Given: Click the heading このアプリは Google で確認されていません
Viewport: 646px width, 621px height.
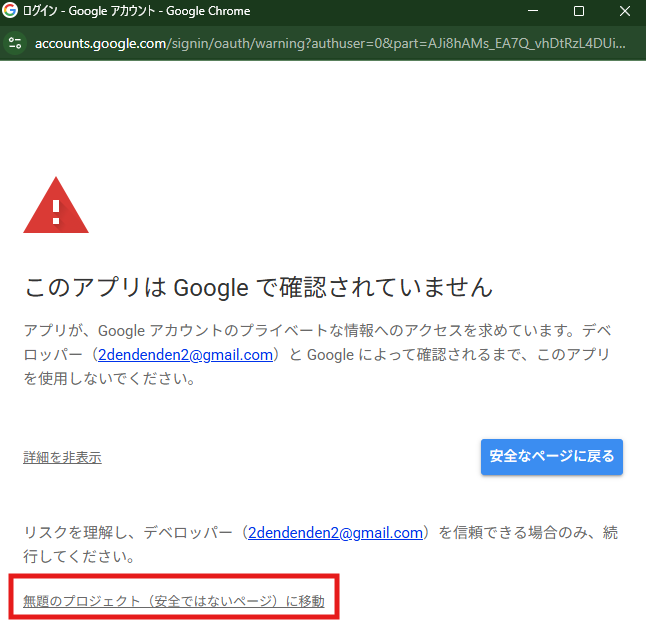Looking at the screenshot, I should 259,287.
